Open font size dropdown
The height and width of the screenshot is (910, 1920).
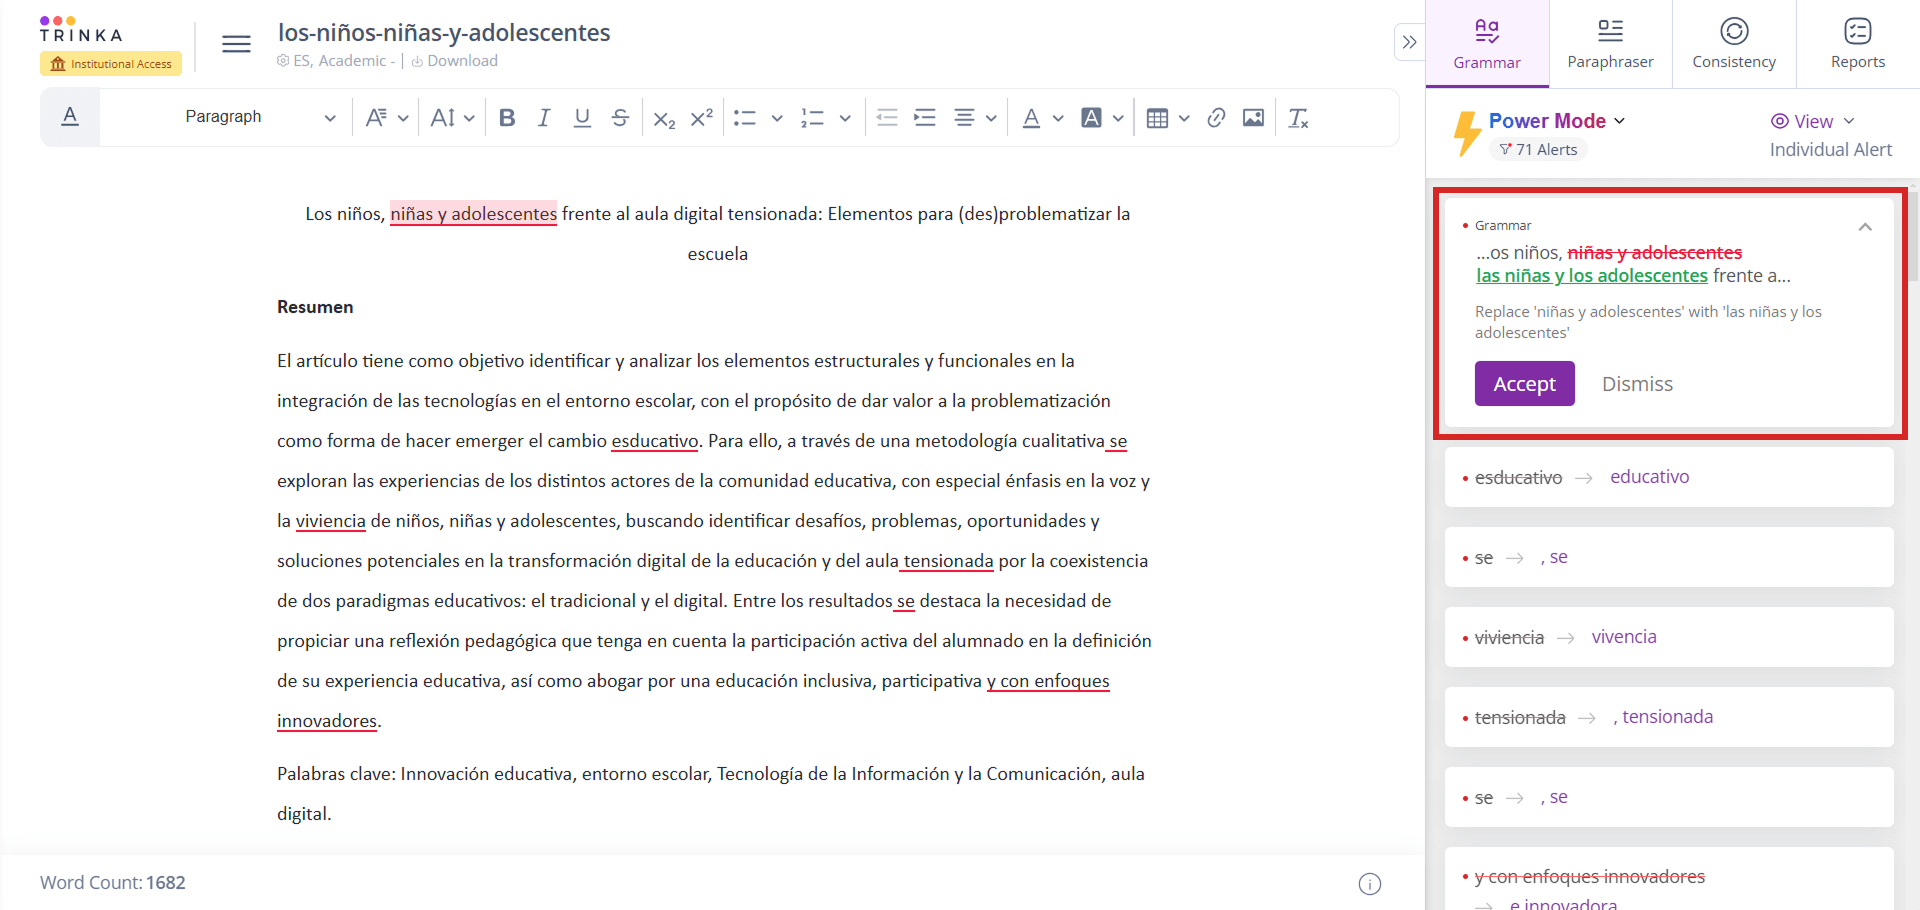pyautogui.click(x=452, y=118)
